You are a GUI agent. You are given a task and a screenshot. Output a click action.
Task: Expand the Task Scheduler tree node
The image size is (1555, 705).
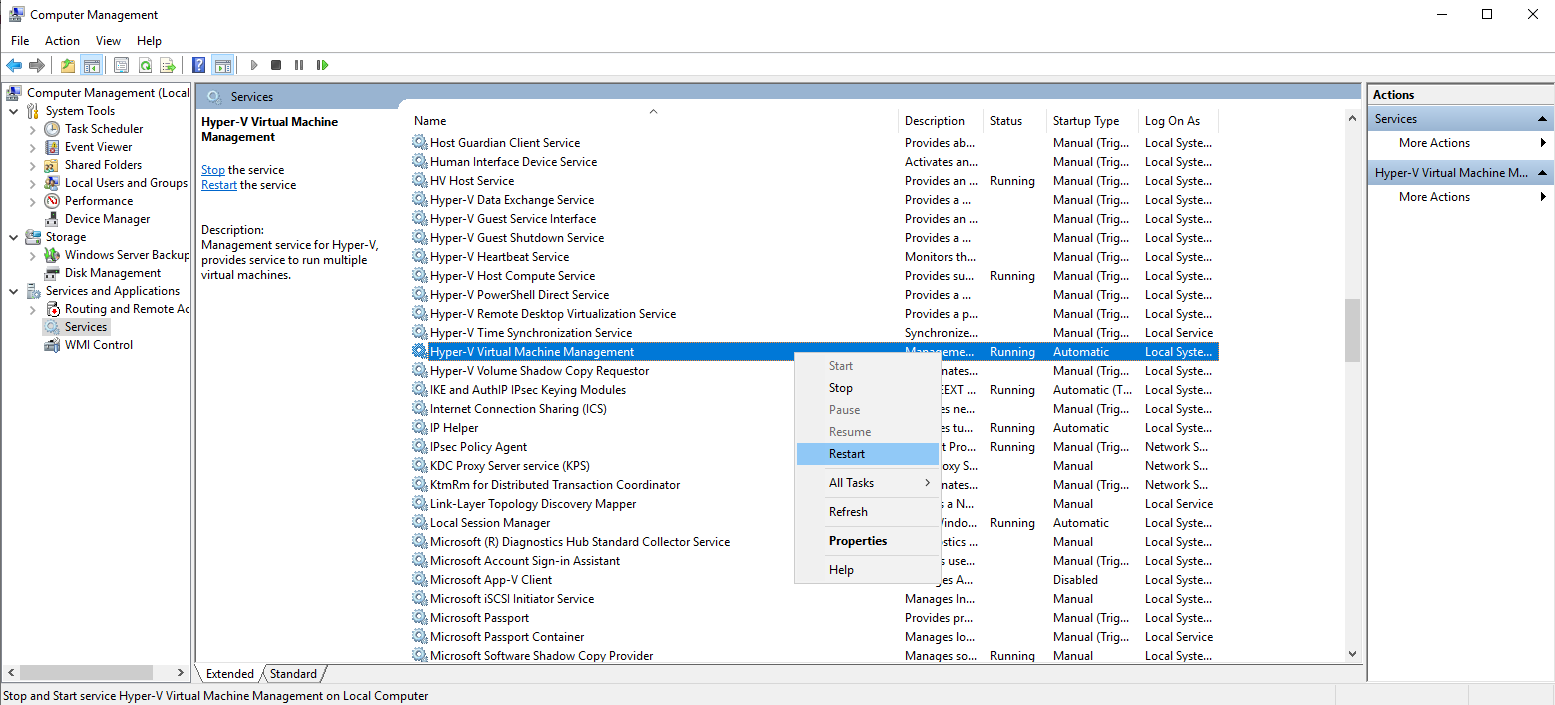[x=33, y=129]
